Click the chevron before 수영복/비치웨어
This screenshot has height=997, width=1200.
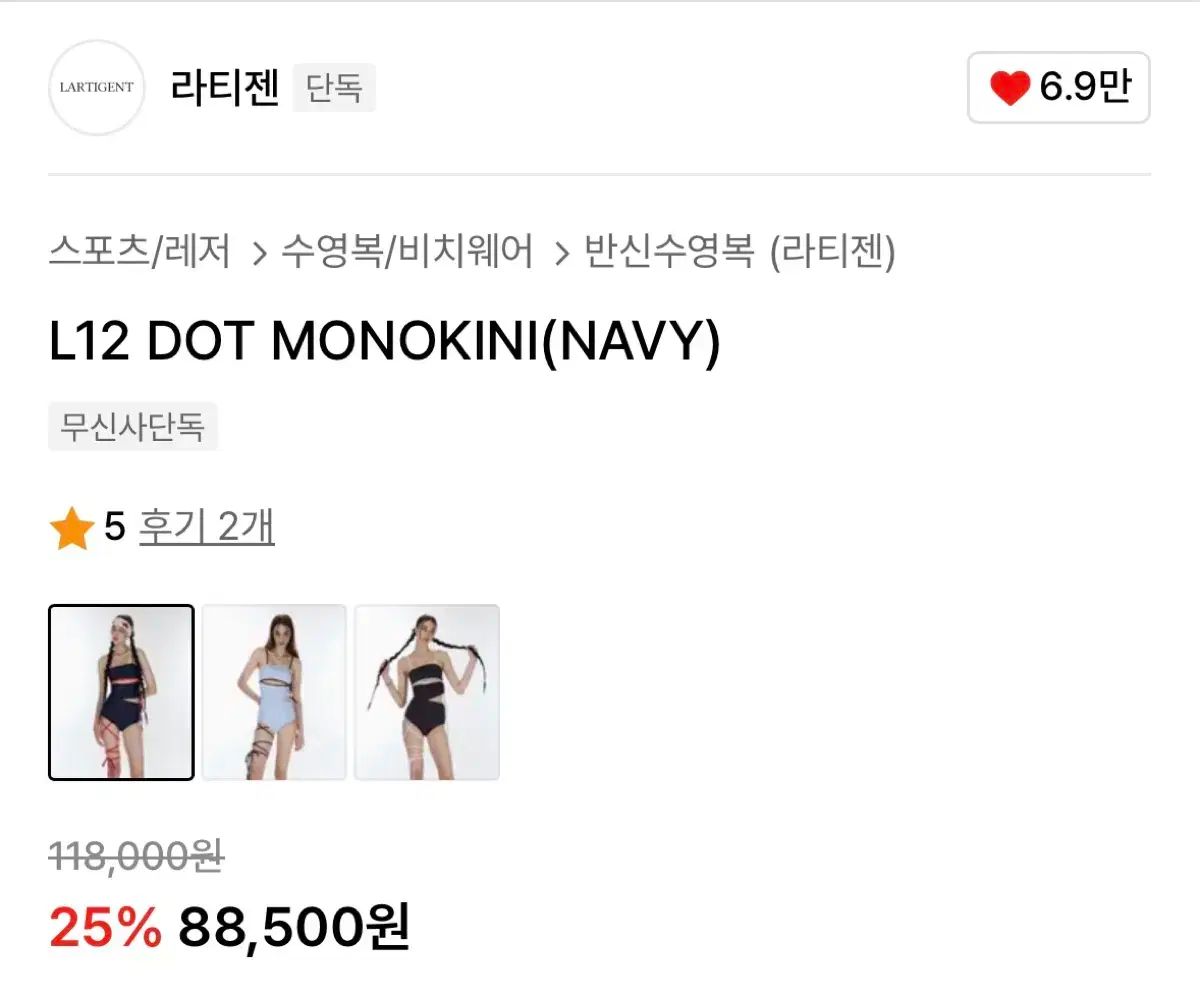point(260,253)
